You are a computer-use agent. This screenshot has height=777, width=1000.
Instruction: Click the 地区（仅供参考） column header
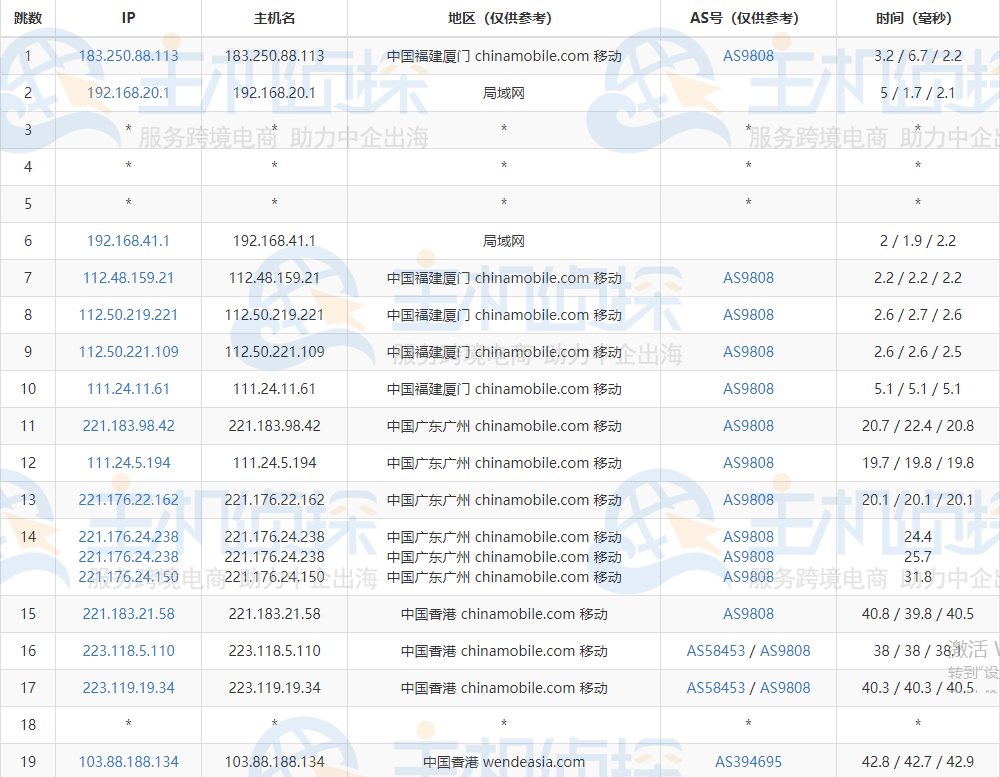[504, 17]
